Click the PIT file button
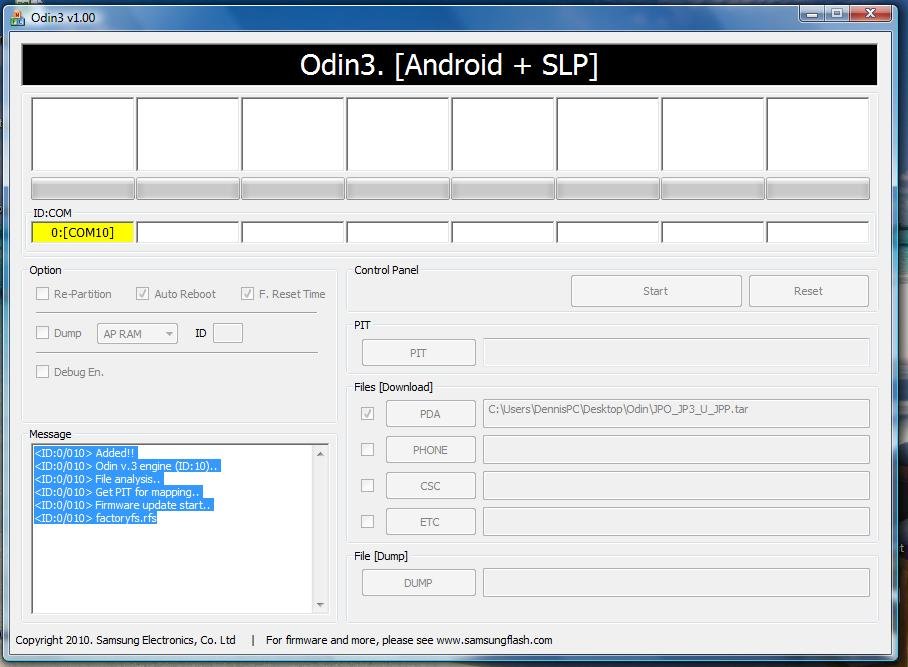Viewport: 908px width, 667px height. click(x=418, y=353)
